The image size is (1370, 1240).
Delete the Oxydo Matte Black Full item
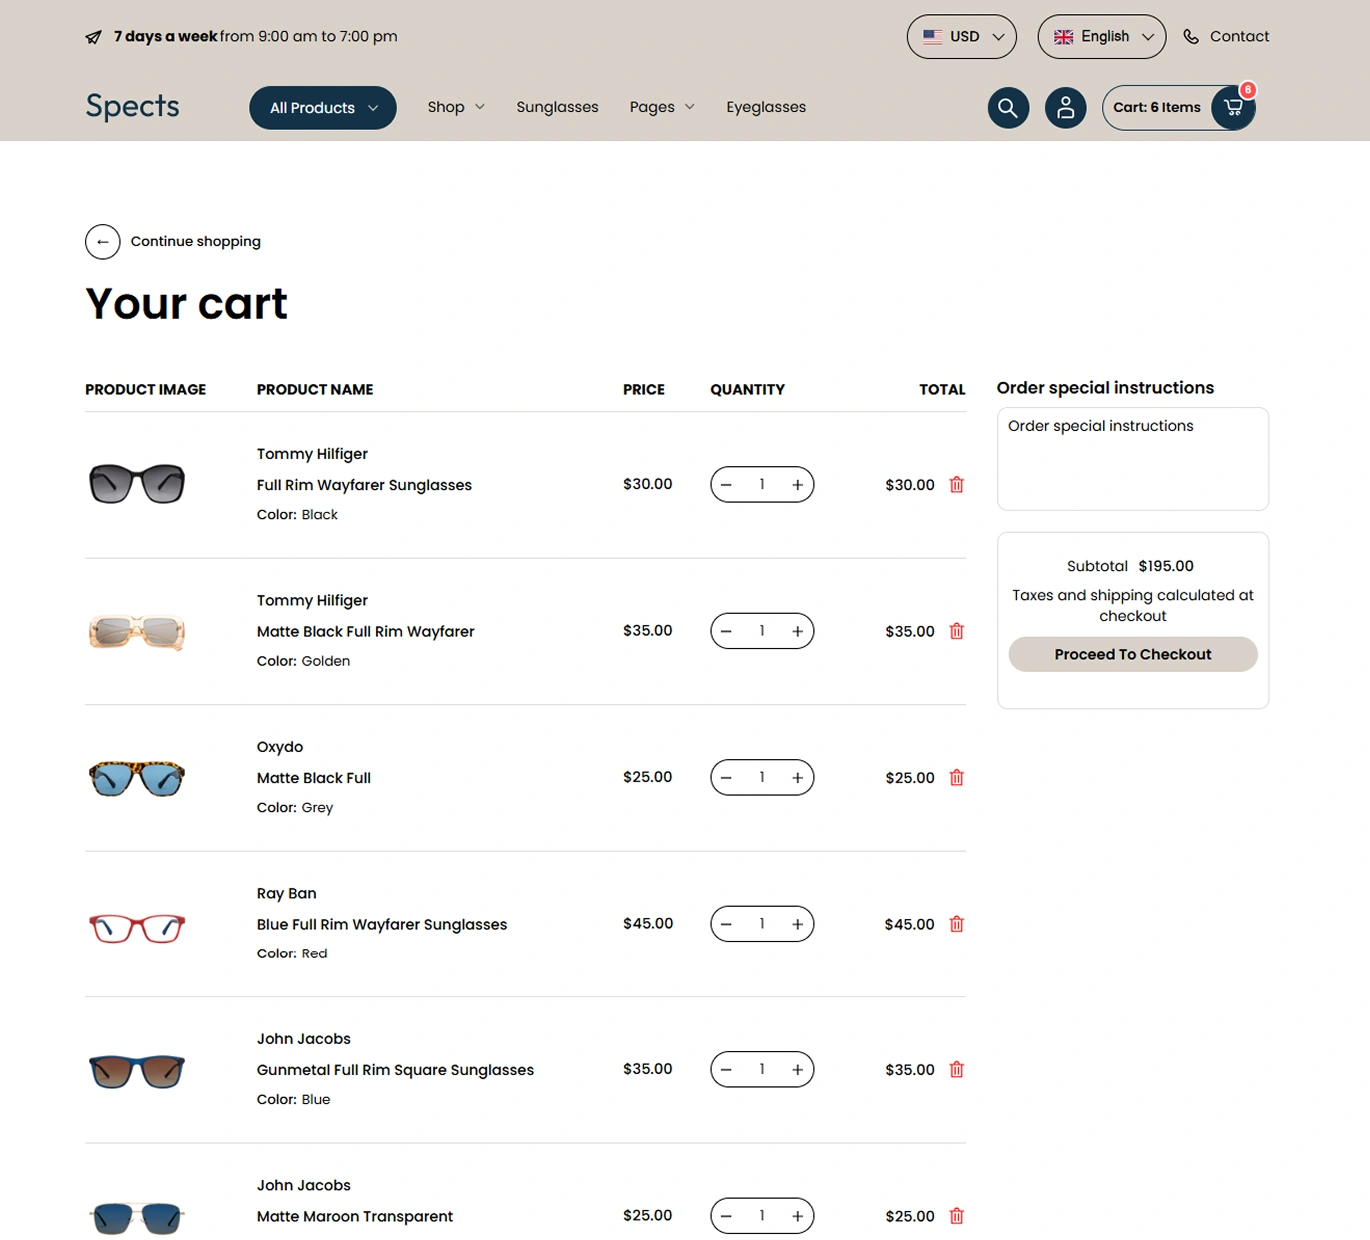957,778
